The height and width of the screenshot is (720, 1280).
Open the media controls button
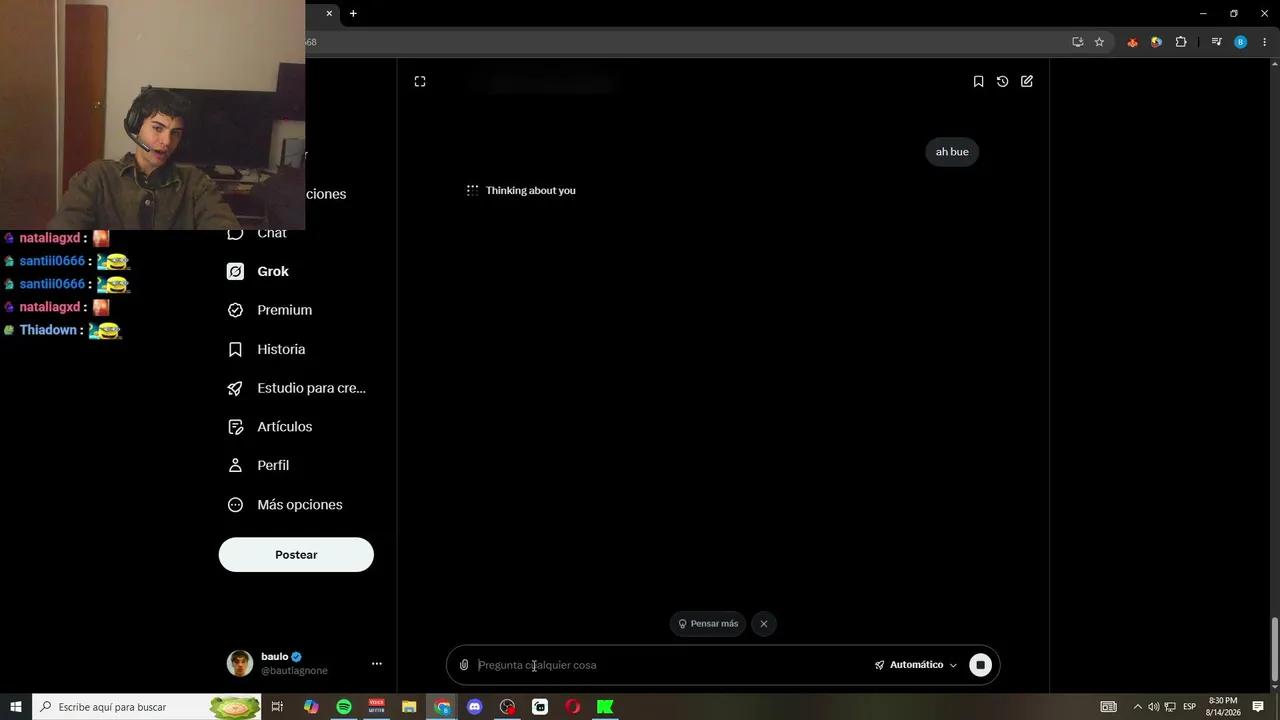click(x=1216, y=42)
